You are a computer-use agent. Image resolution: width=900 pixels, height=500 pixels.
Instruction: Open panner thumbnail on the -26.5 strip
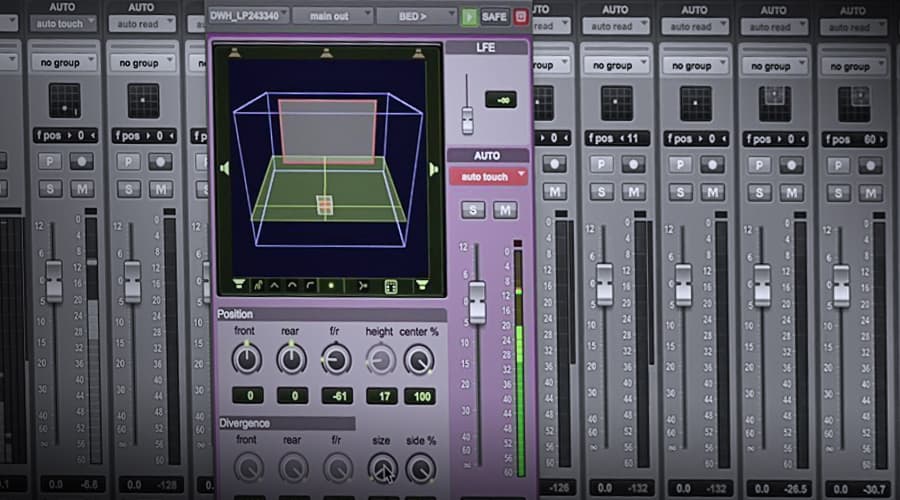[x=774, y=103]
